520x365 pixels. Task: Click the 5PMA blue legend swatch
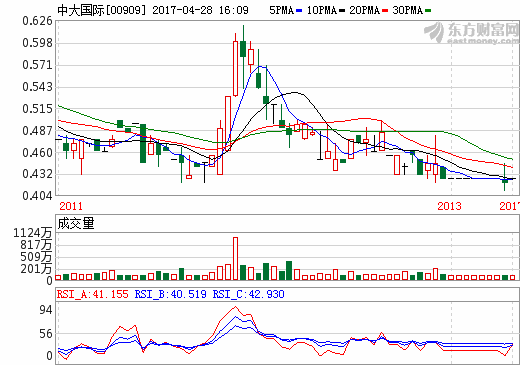tap(299, 11)
